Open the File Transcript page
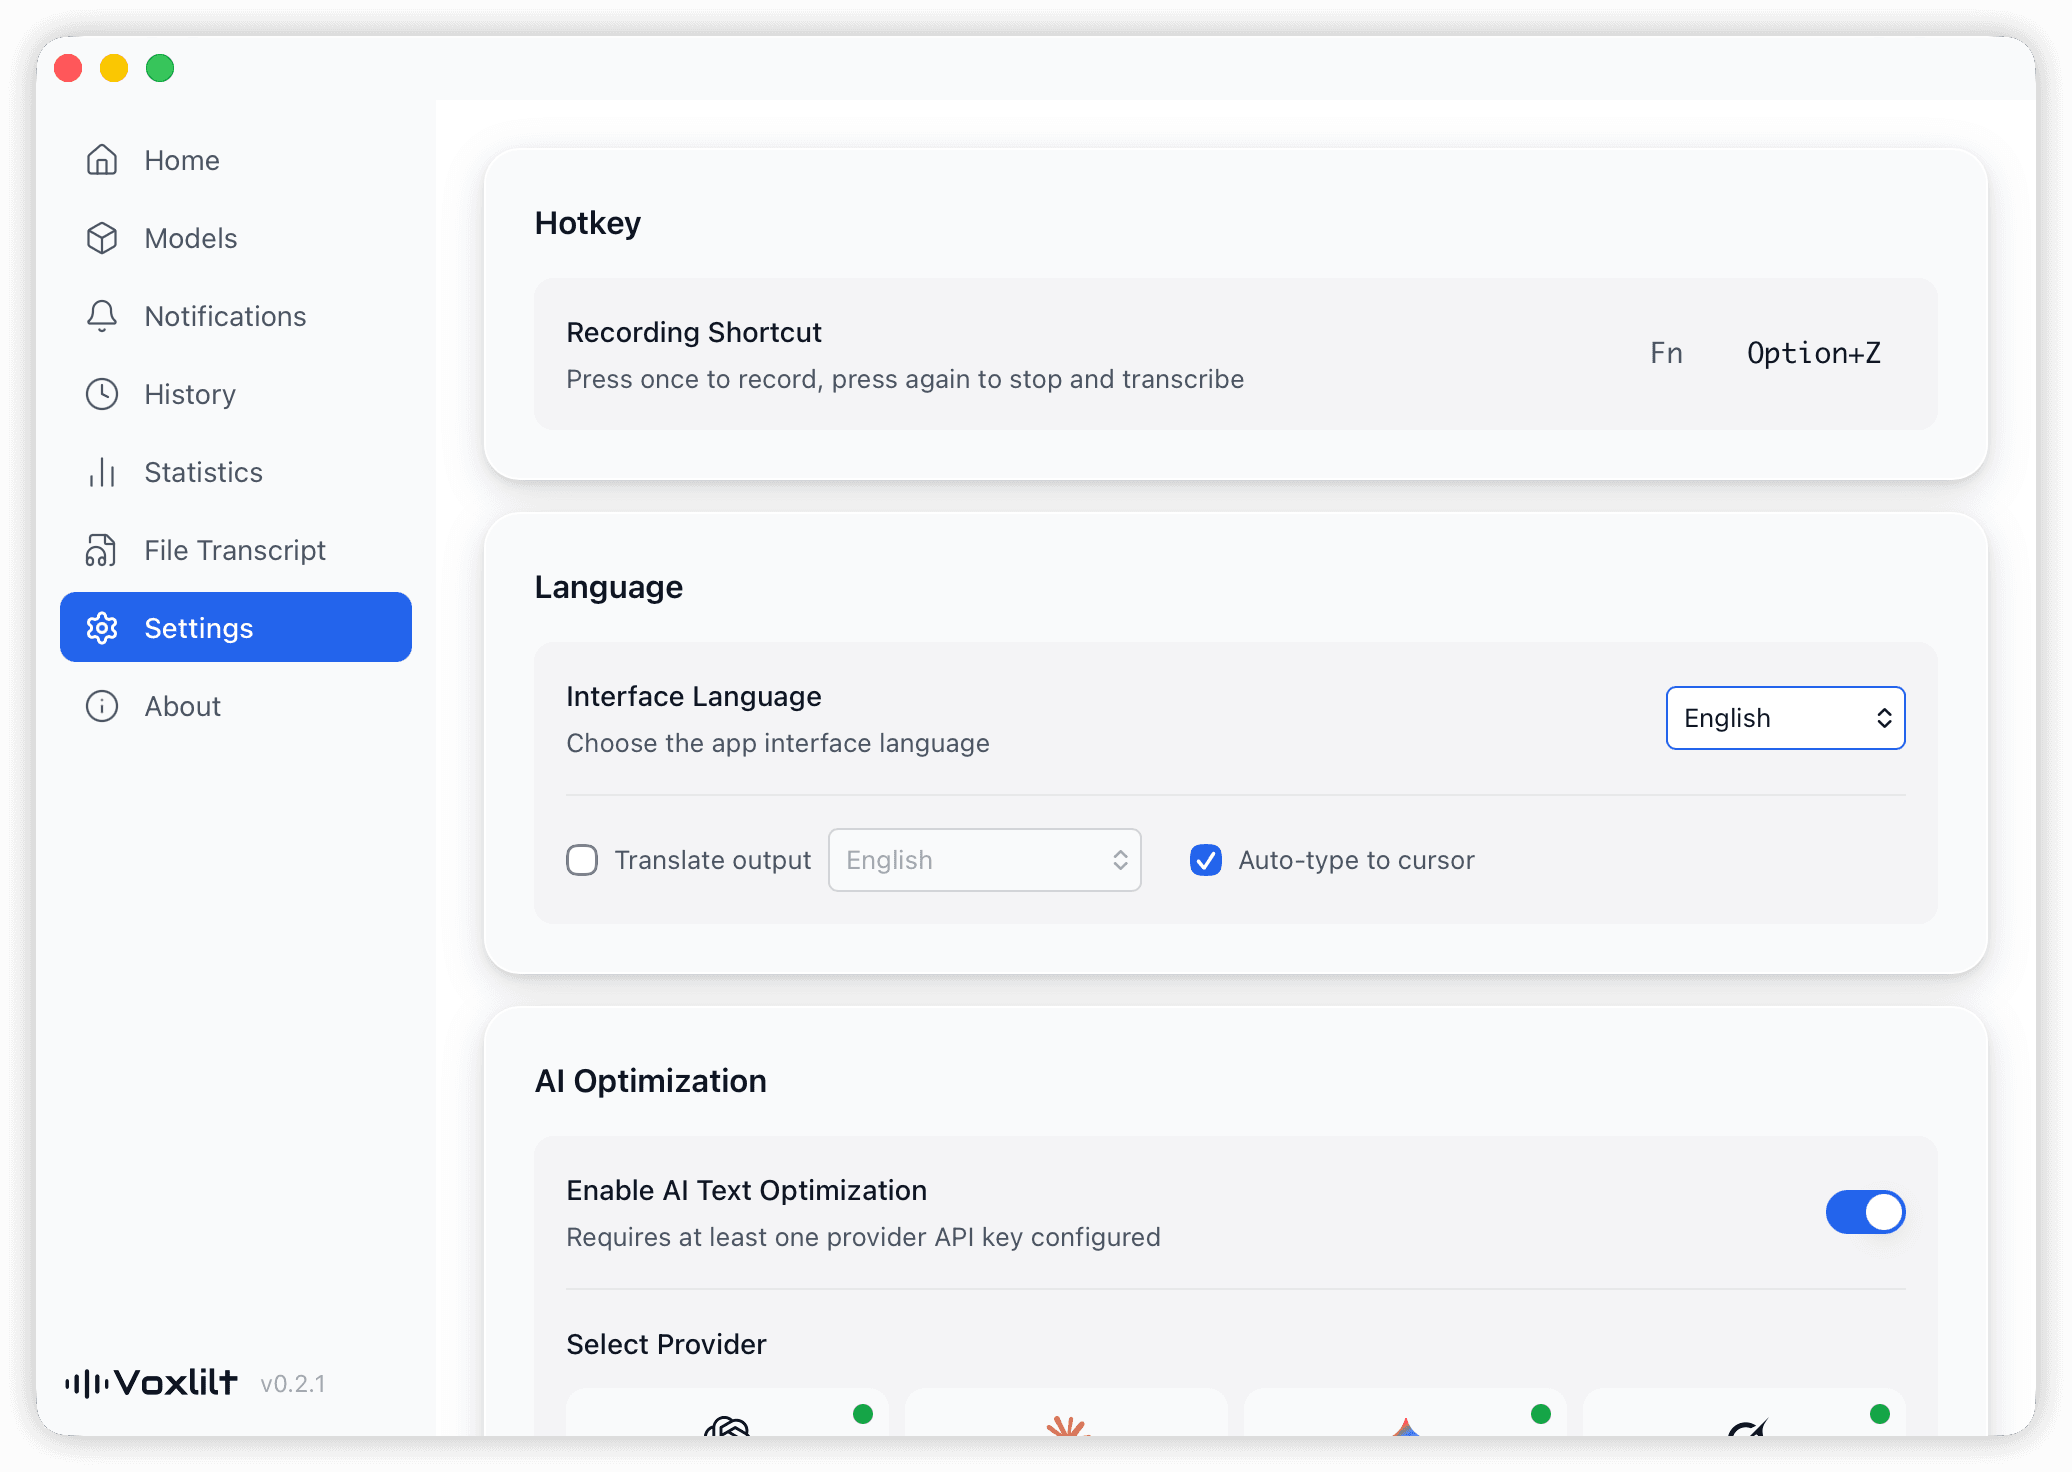Screen dimensions: 2072x1472 [x=236, y=550]
